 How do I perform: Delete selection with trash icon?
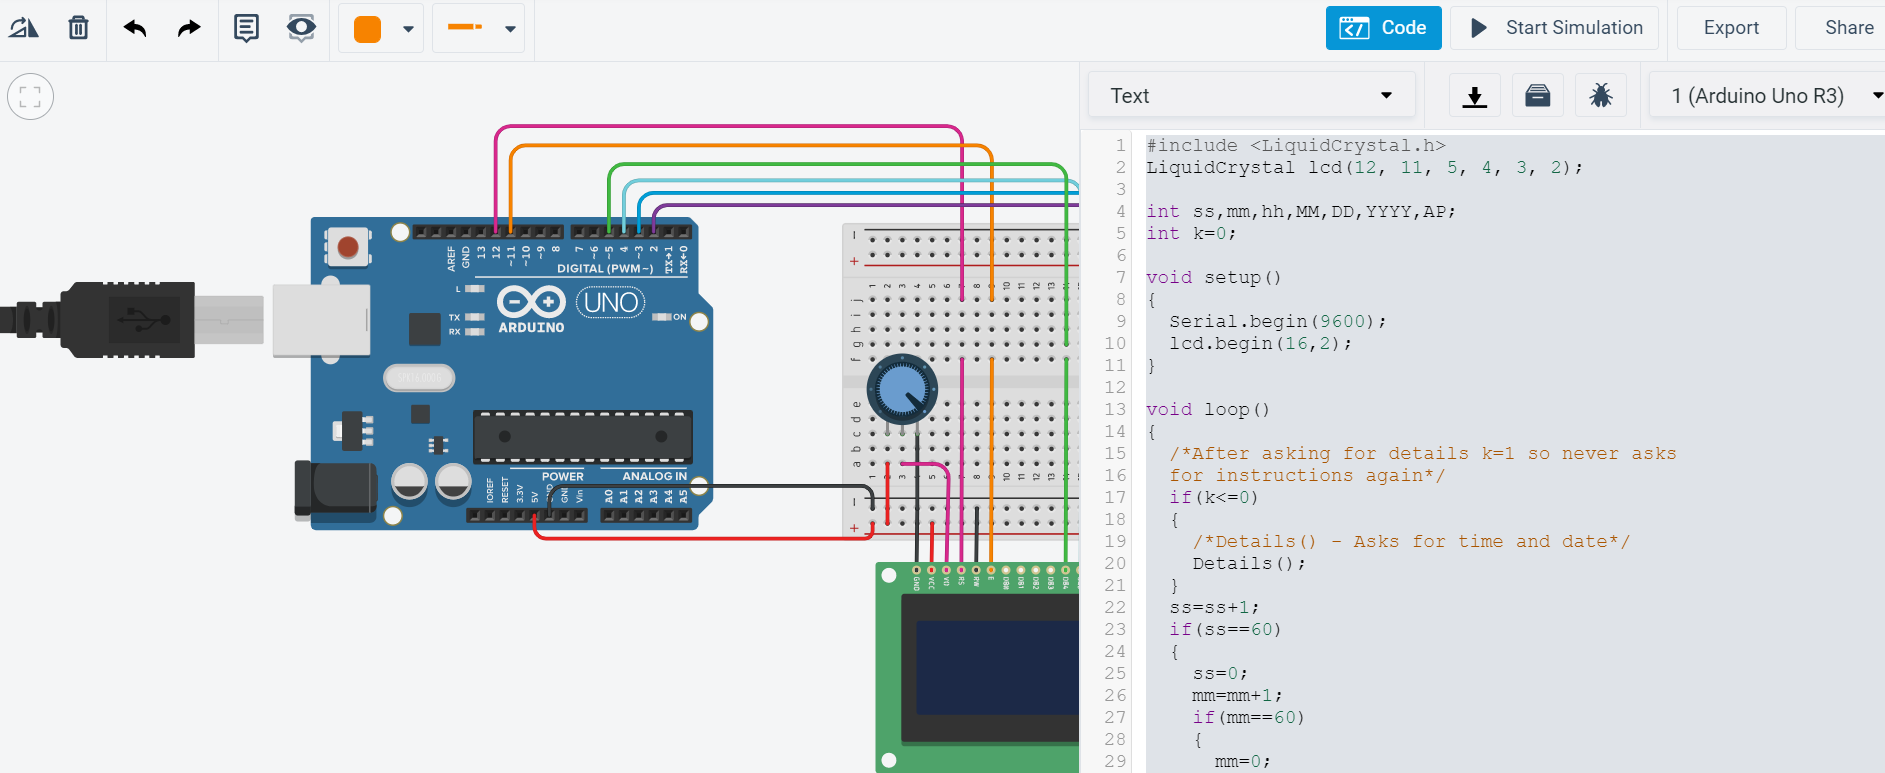click(x=78, y=28)
